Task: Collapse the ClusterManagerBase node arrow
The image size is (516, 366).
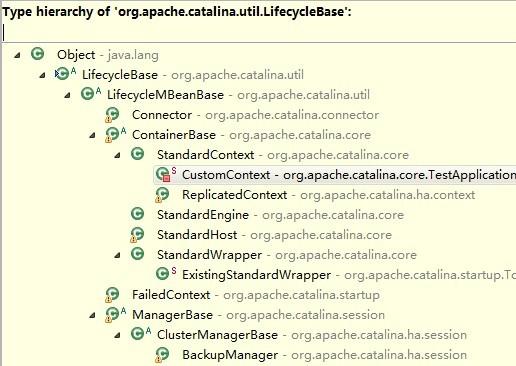Action: tap(117, 335)
